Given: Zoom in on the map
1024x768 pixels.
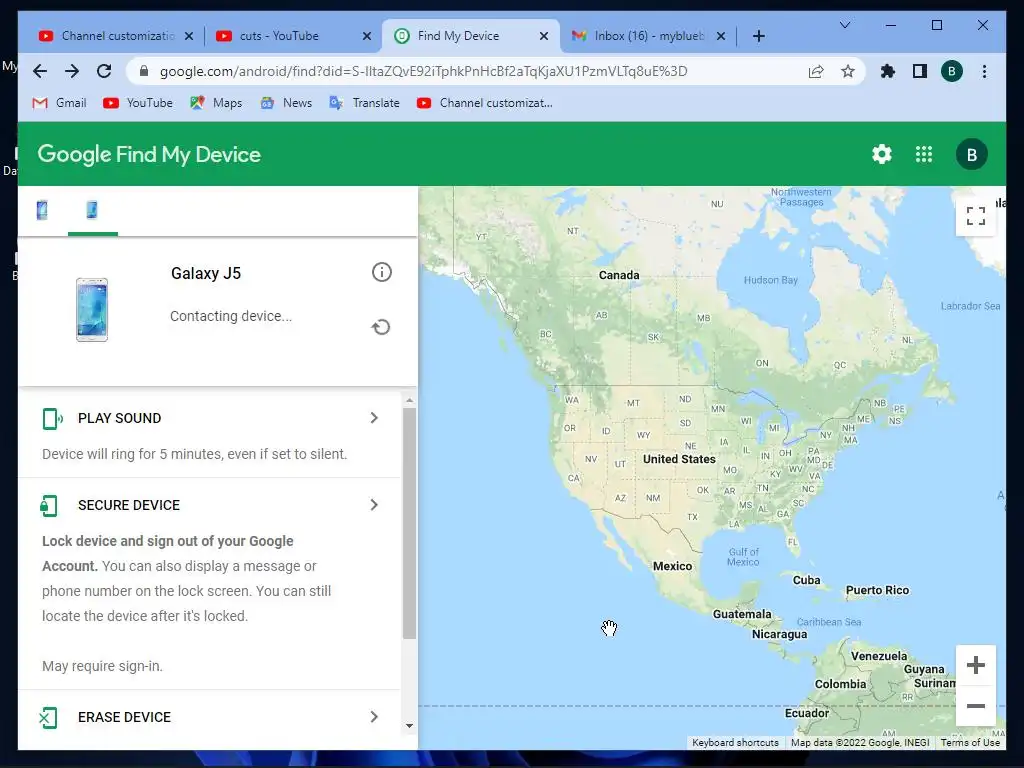Looking at the screenshot, I should coord(976,665).
